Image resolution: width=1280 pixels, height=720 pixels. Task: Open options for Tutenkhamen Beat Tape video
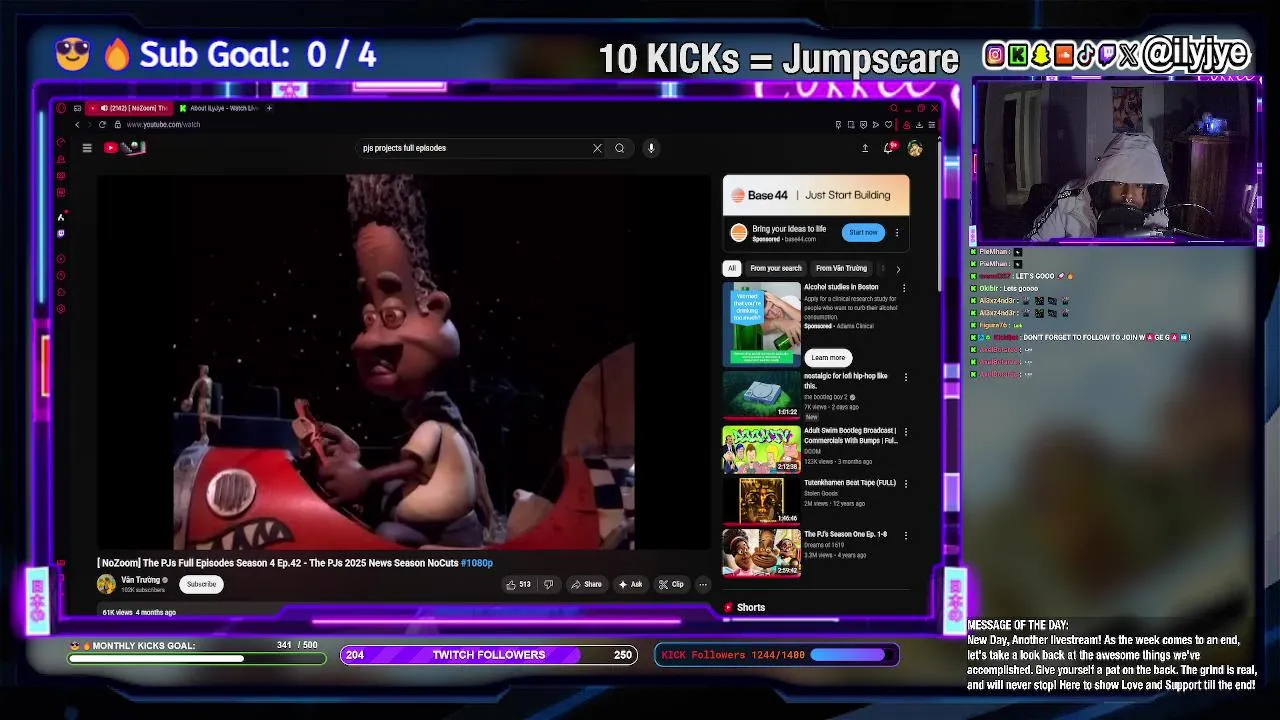point(906,484)
